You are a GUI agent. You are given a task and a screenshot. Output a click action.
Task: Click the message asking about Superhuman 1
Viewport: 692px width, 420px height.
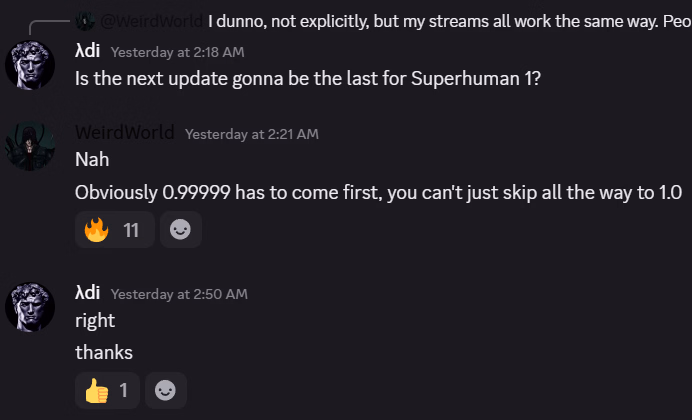pyautogui.click(x=308, y=79)
